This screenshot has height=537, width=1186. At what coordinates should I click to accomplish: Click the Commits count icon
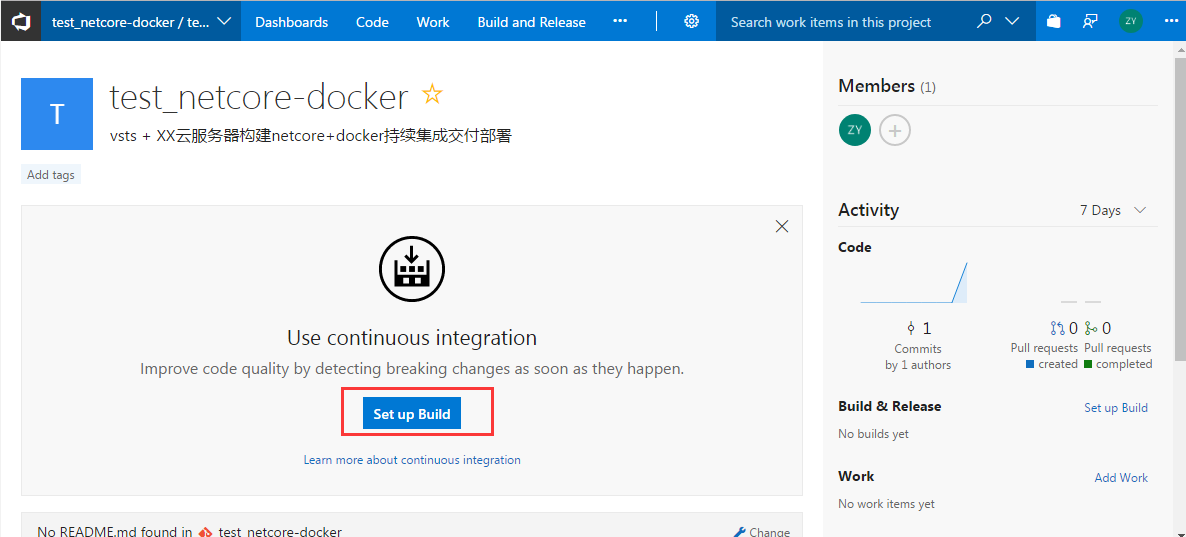911,328
